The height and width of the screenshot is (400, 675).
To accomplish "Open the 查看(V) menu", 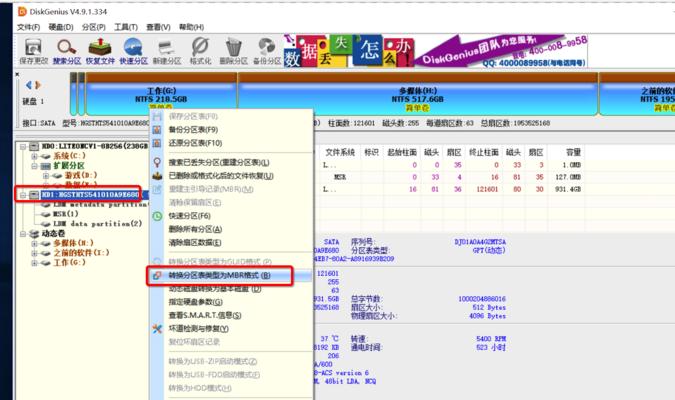I will point(158,27).
